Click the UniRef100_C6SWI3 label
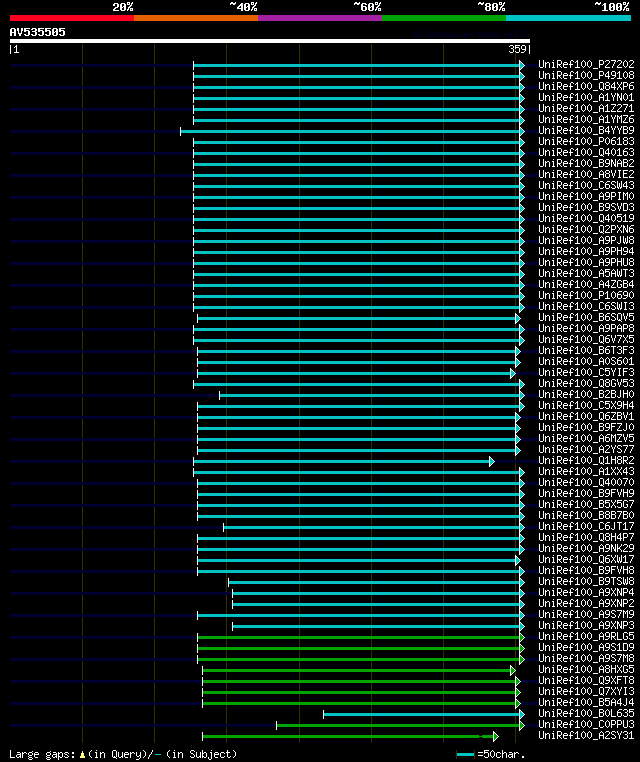Screen dimensions: 640x762 (x=586, y=306)
